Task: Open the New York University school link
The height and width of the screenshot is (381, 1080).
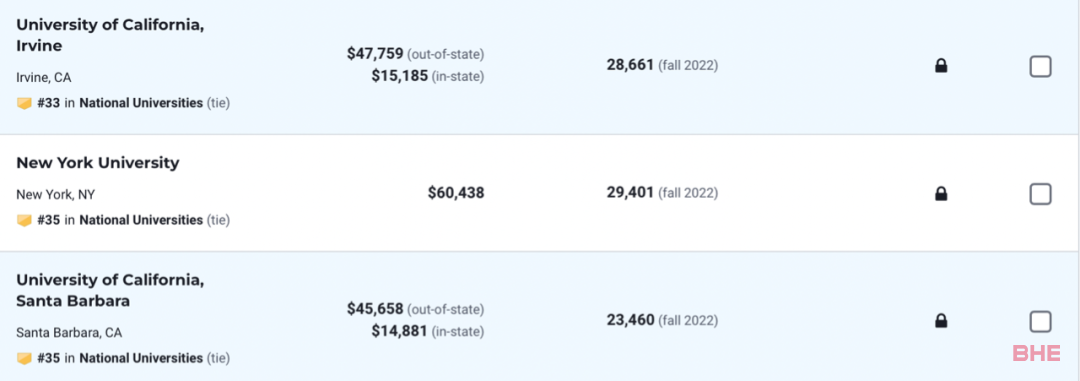Action: click(x=98, y=163)
